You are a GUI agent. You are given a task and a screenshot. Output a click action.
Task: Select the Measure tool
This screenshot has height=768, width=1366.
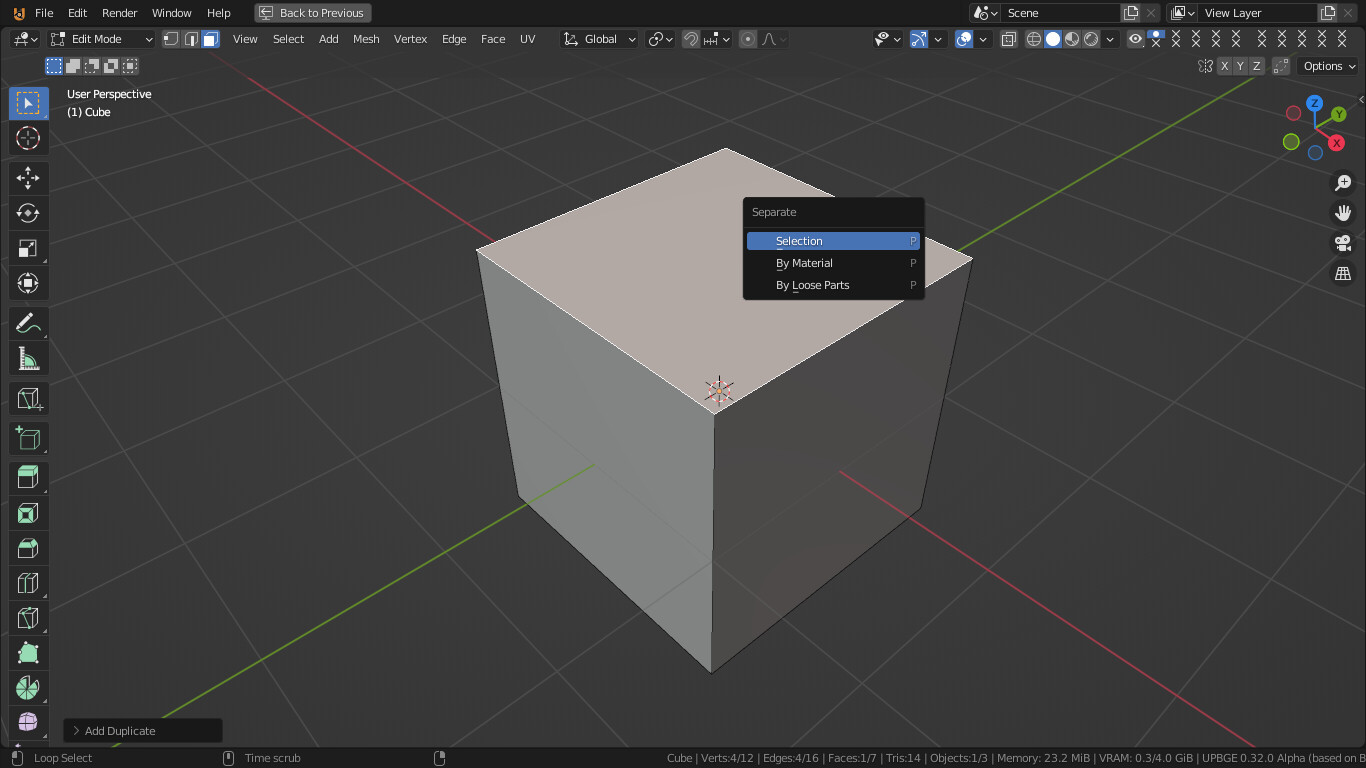point(28,358)
